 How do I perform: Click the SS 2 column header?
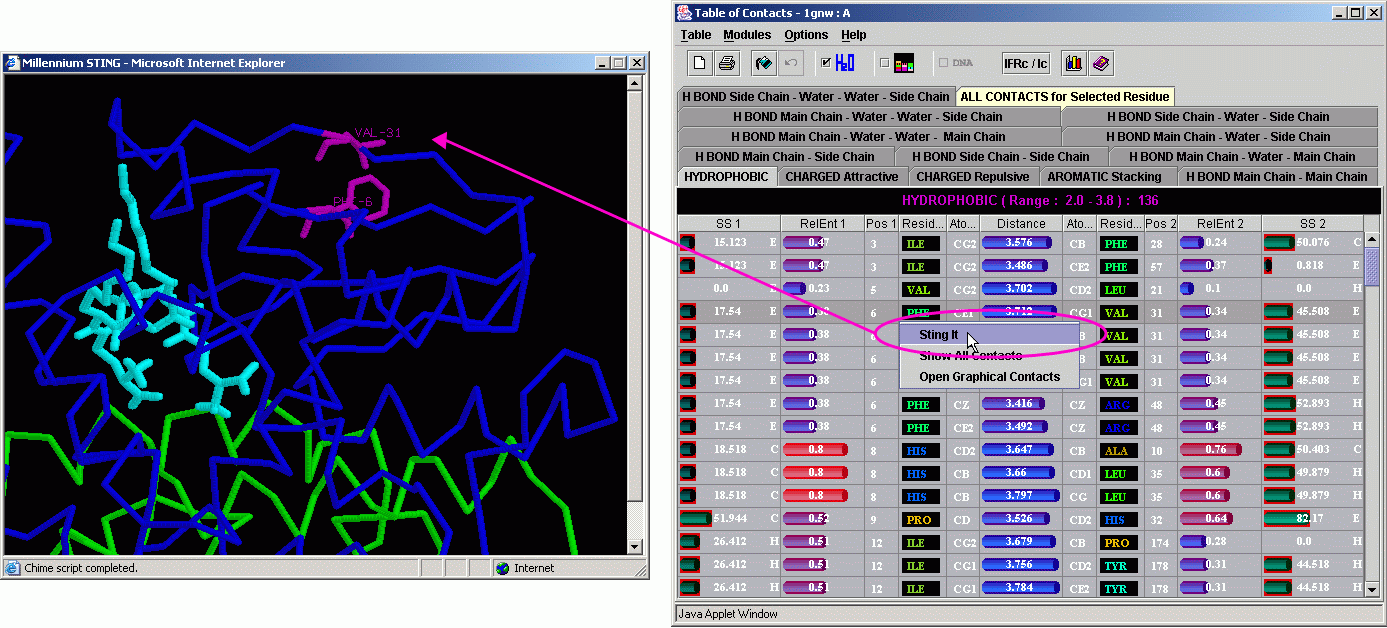[x=1312, y=224]
